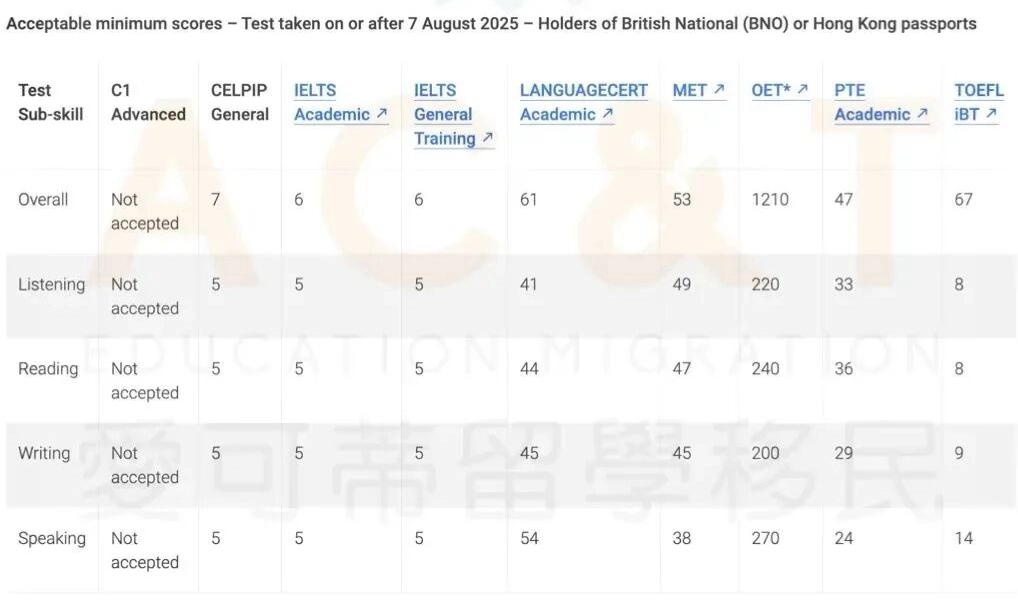Follow the PTE Academic link text
The image size is (1018, 602).
[x=872, y=103]
